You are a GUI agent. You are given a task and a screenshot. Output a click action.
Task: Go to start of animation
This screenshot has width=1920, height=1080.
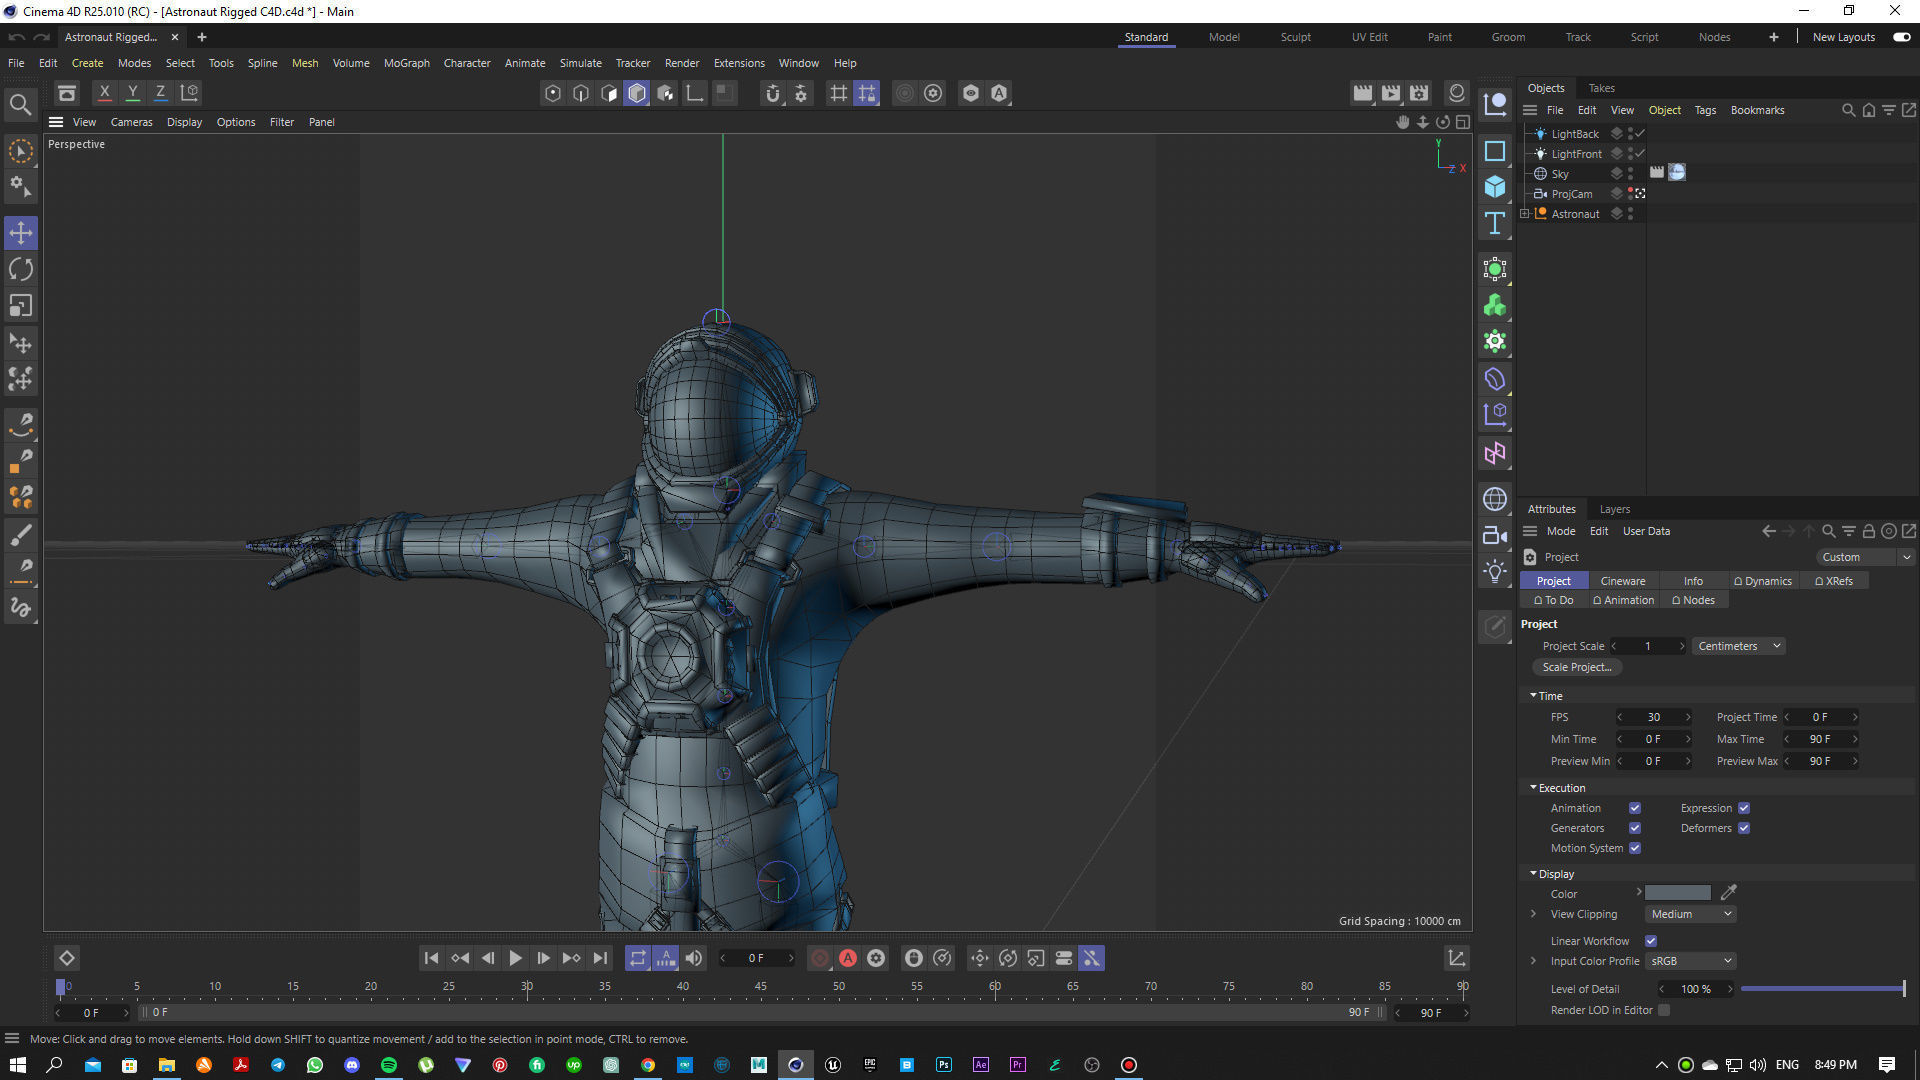click(x=431, y=958)
